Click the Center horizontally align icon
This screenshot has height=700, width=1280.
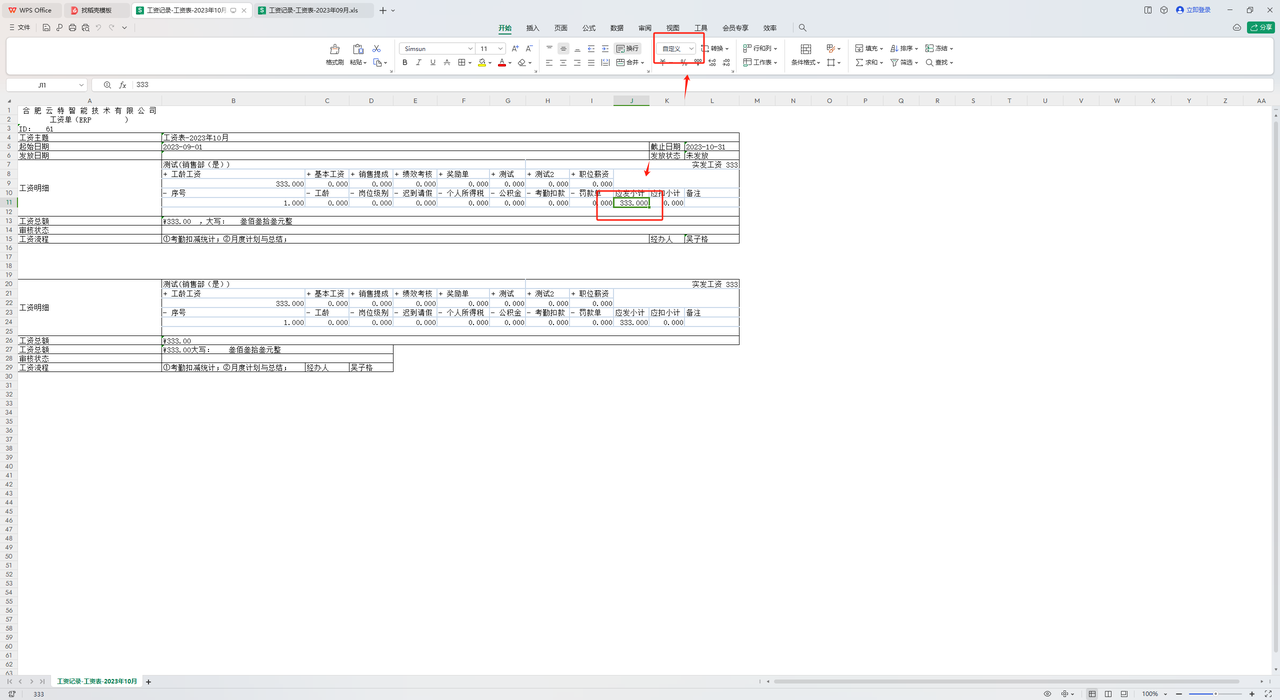(563, 63)
